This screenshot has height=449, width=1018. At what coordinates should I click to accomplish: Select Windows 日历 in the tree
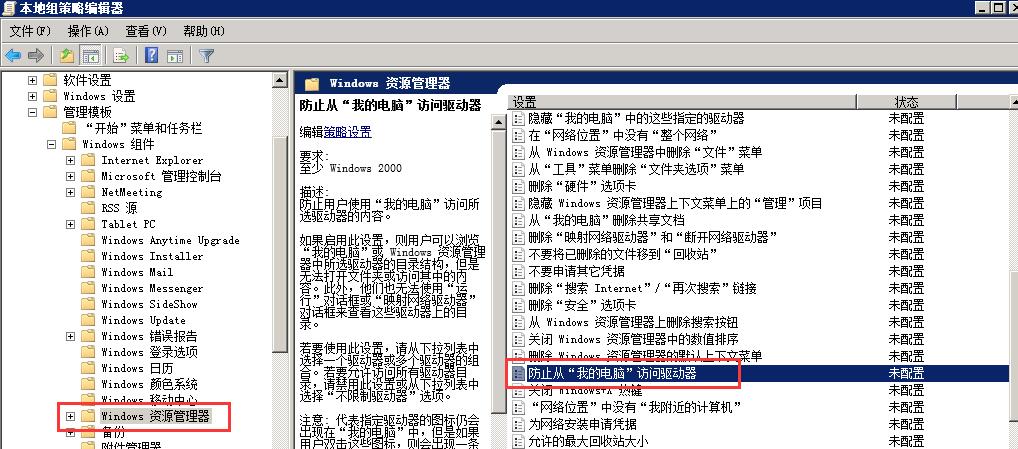coord(137,369)
